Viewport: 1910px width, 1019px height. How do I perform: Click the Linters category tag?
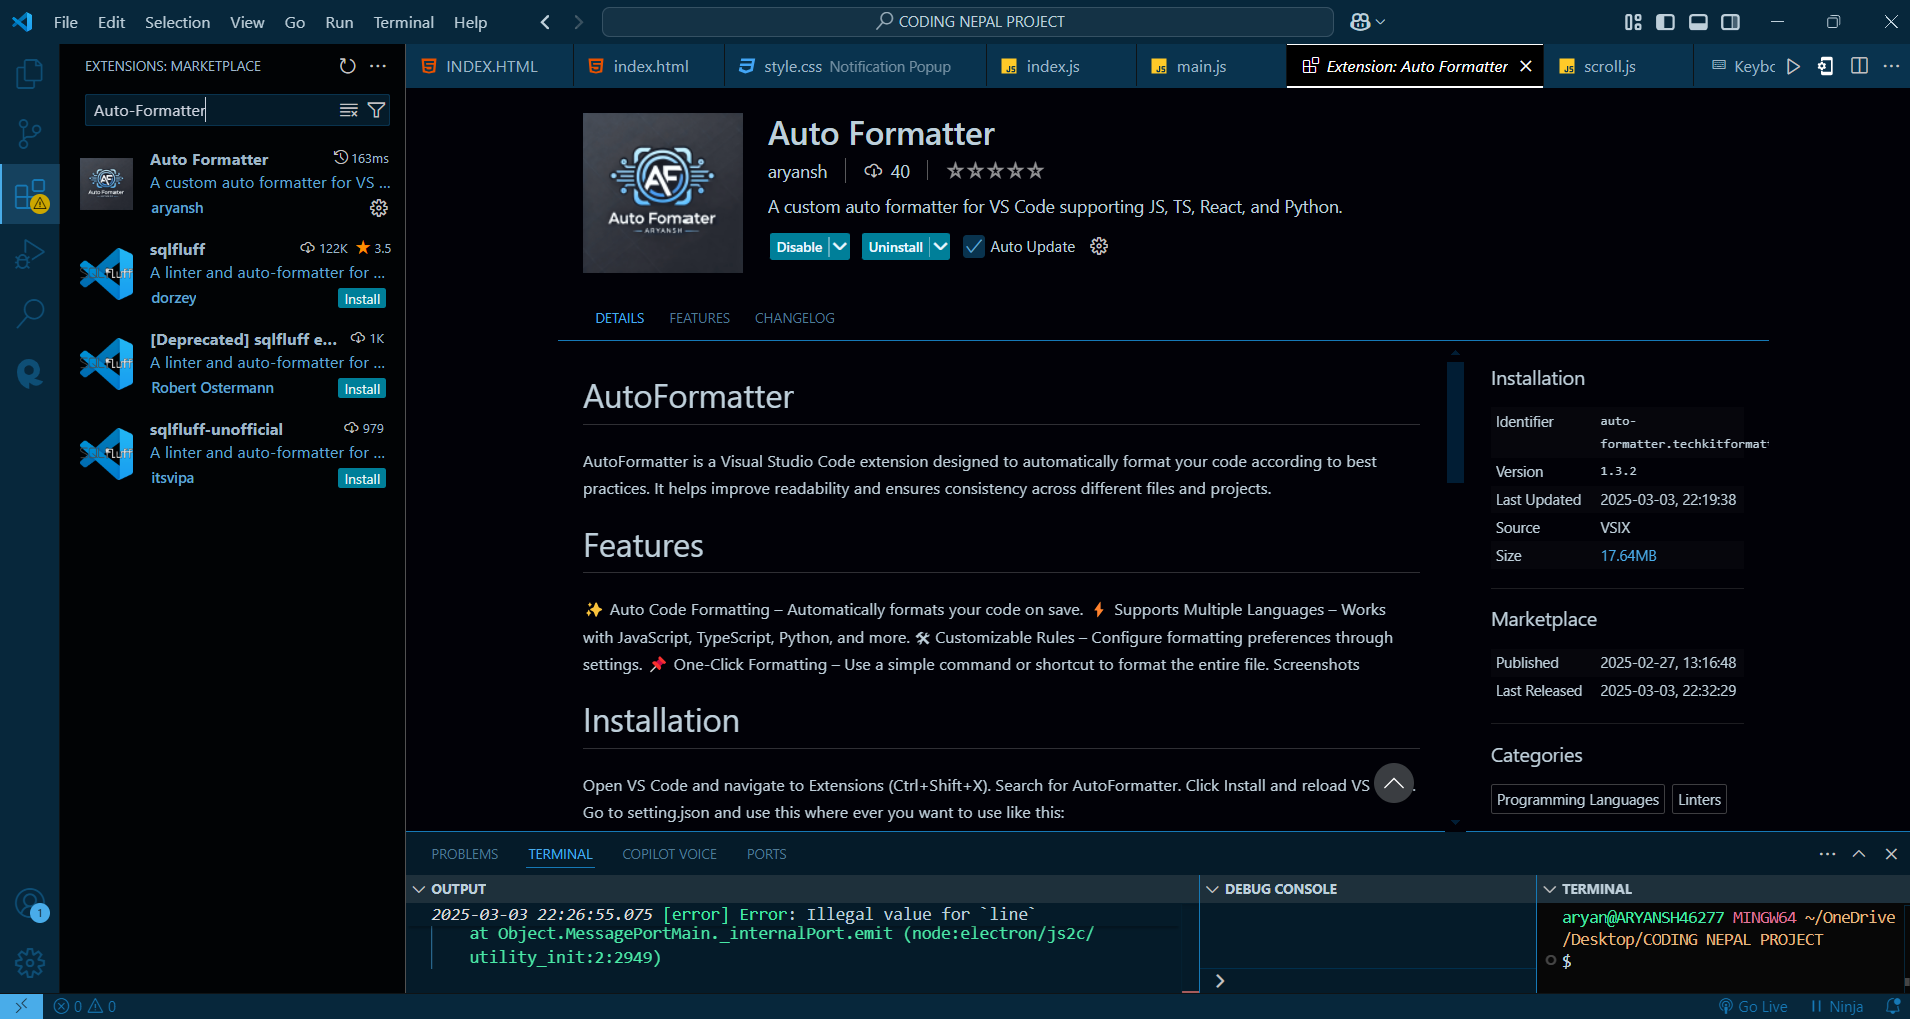1699,799
